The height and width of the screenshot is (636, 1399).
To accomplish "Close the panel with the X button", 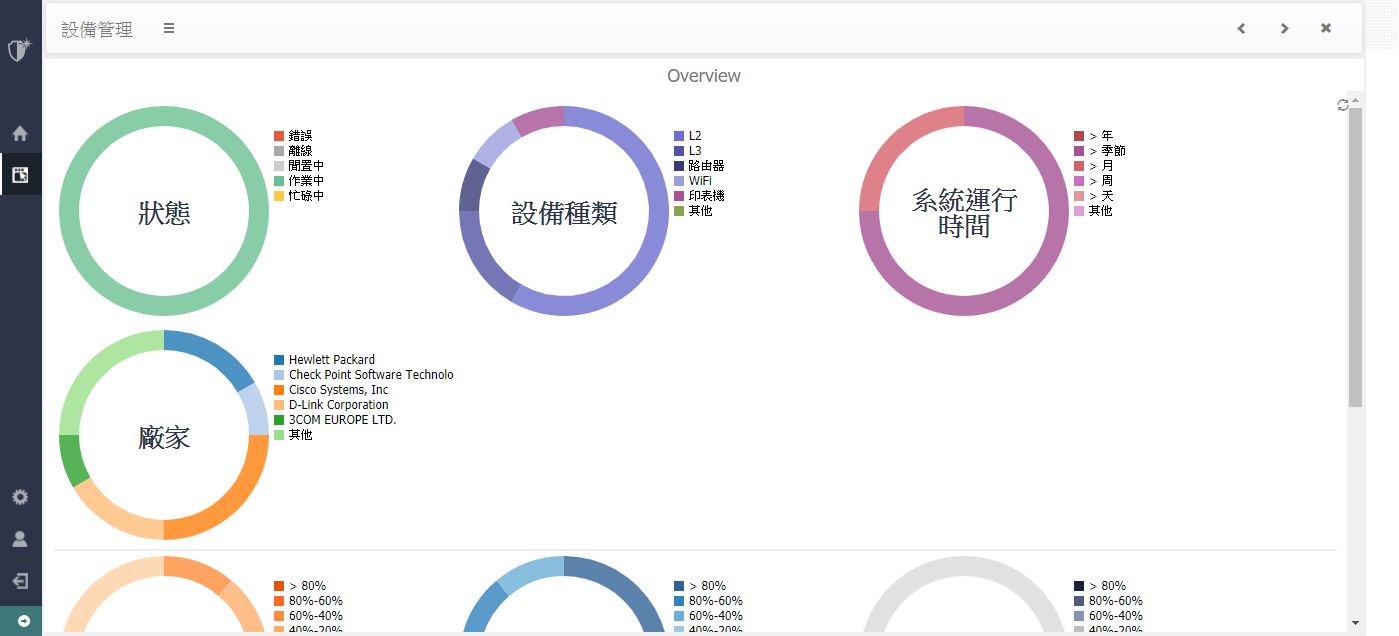I will point(1326,29).
